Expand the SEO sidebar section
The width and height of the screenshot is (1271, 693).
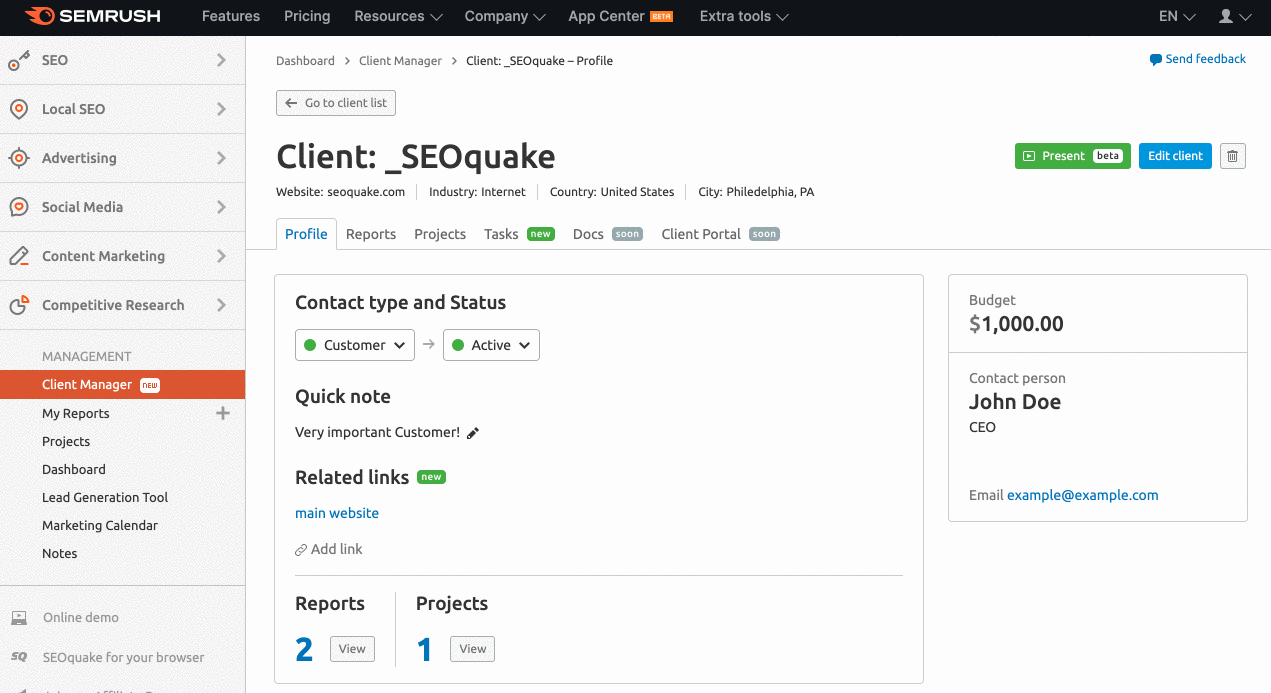221,60
